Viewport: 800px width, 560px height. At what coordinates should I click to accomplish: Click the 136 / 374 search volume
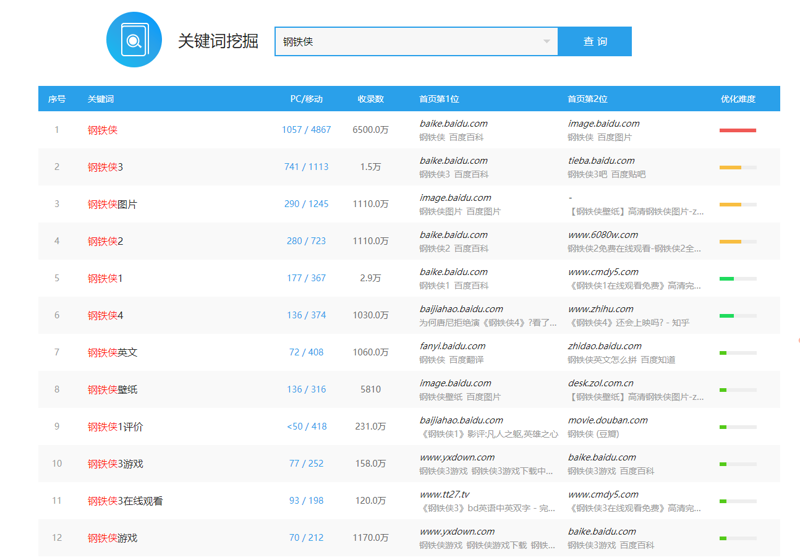coord(306,315)
